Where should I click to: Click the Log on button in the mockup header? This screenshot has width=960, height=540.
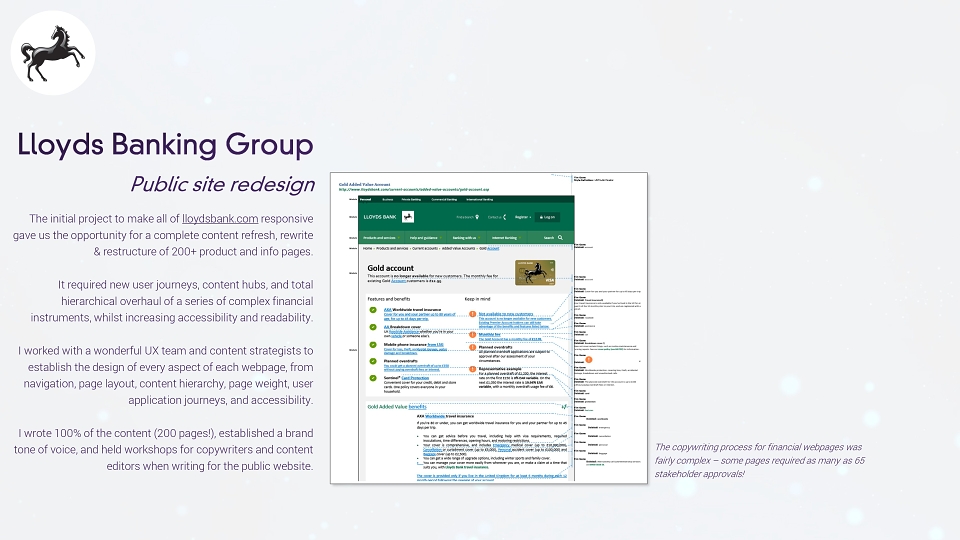click(547, 217)
